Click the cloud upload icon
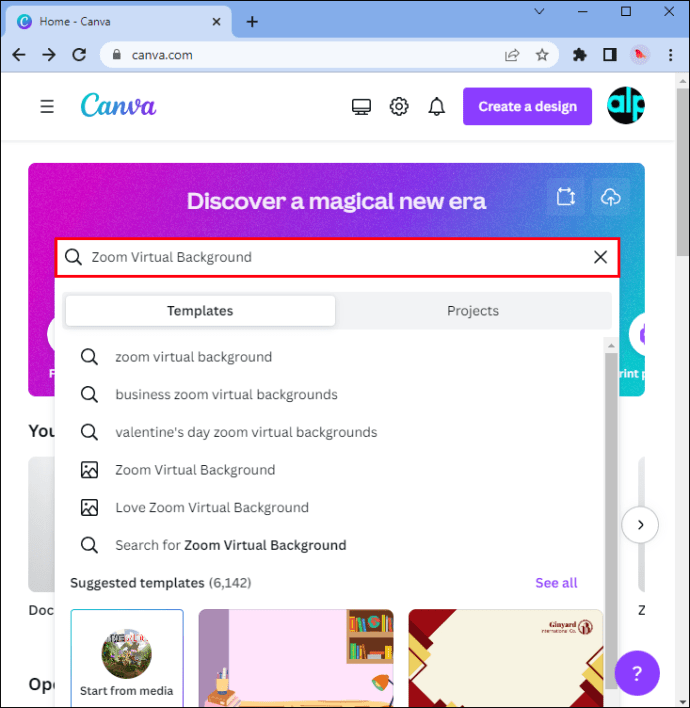The width and height of the screenshot is (690, 708). [611, 197]
